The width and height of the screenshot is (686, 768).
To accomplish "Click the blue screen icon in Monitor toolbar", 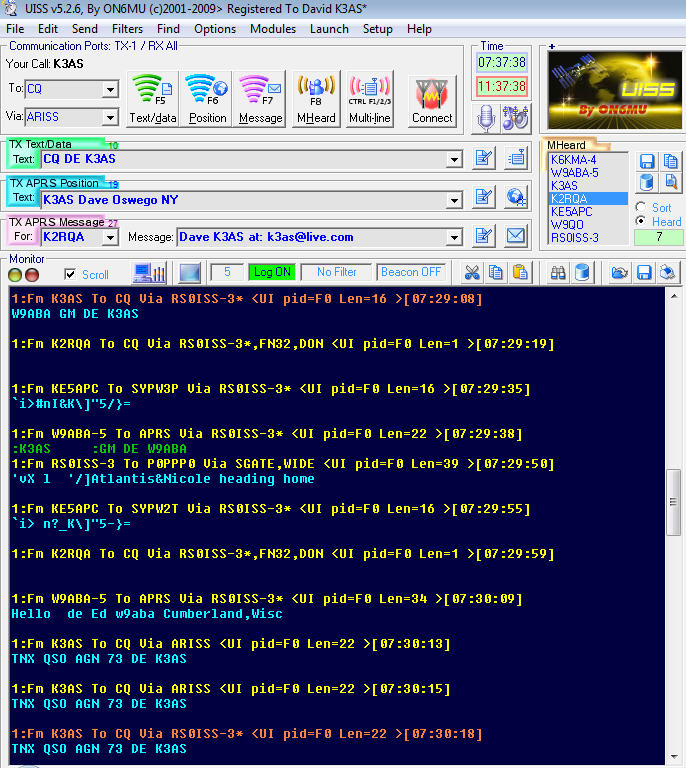I will (x=189, y=273).
